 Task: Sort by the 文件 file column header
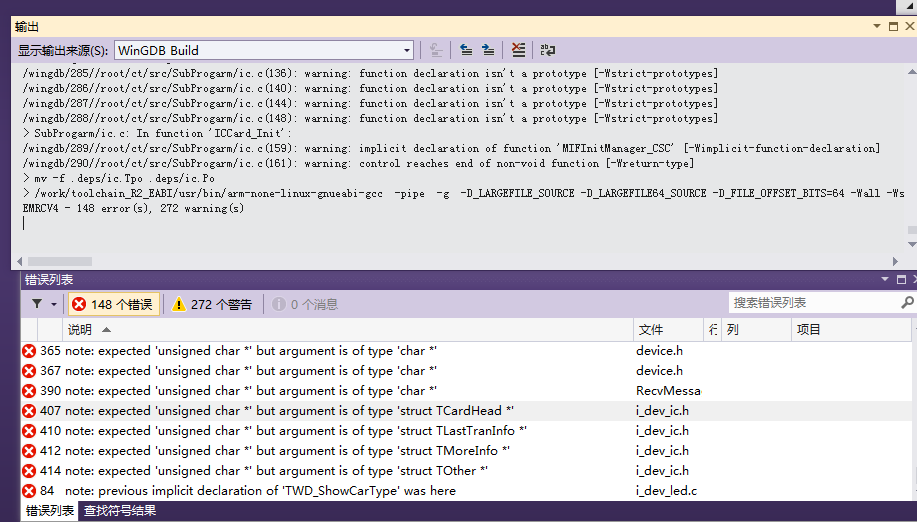click(x=669, y=330)
